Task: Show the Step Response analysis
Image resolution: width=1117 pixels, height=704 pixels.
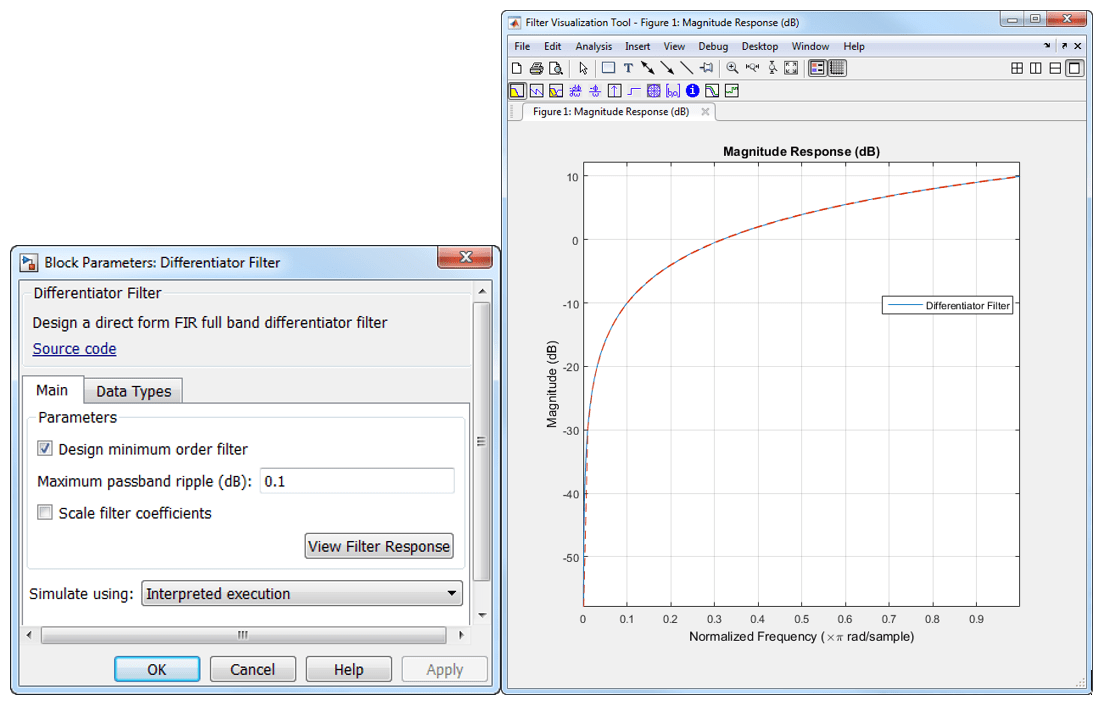Action: (x=634, y=90)
